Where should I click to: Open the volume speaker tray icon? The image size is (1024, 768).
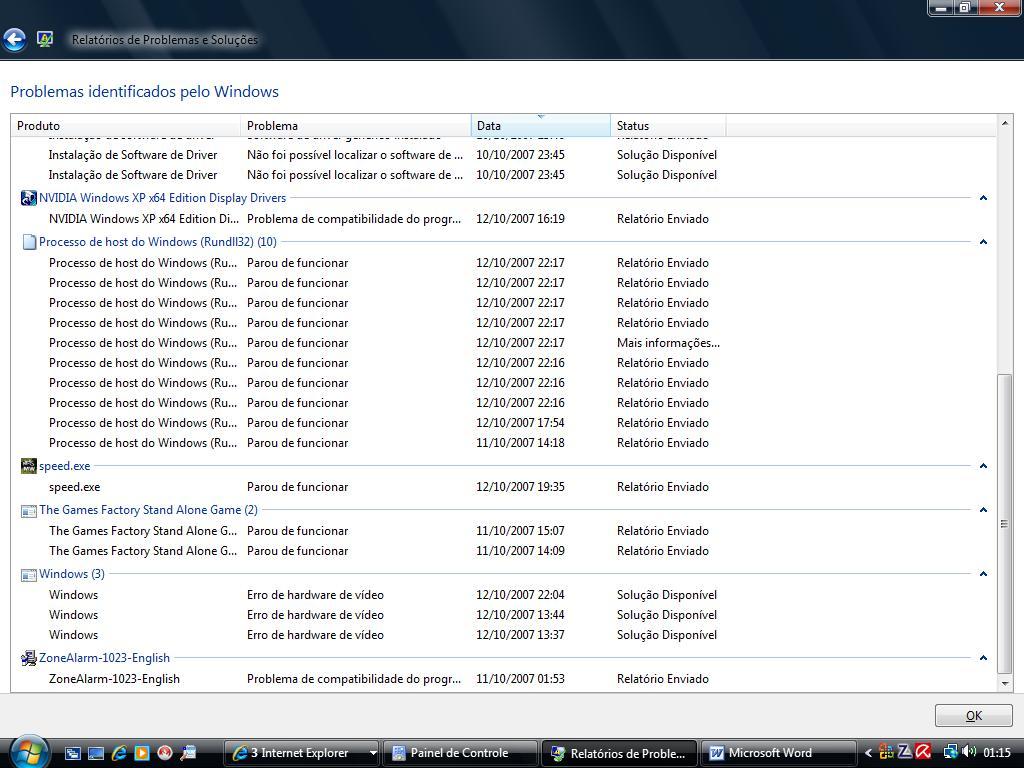click(968, 752)
